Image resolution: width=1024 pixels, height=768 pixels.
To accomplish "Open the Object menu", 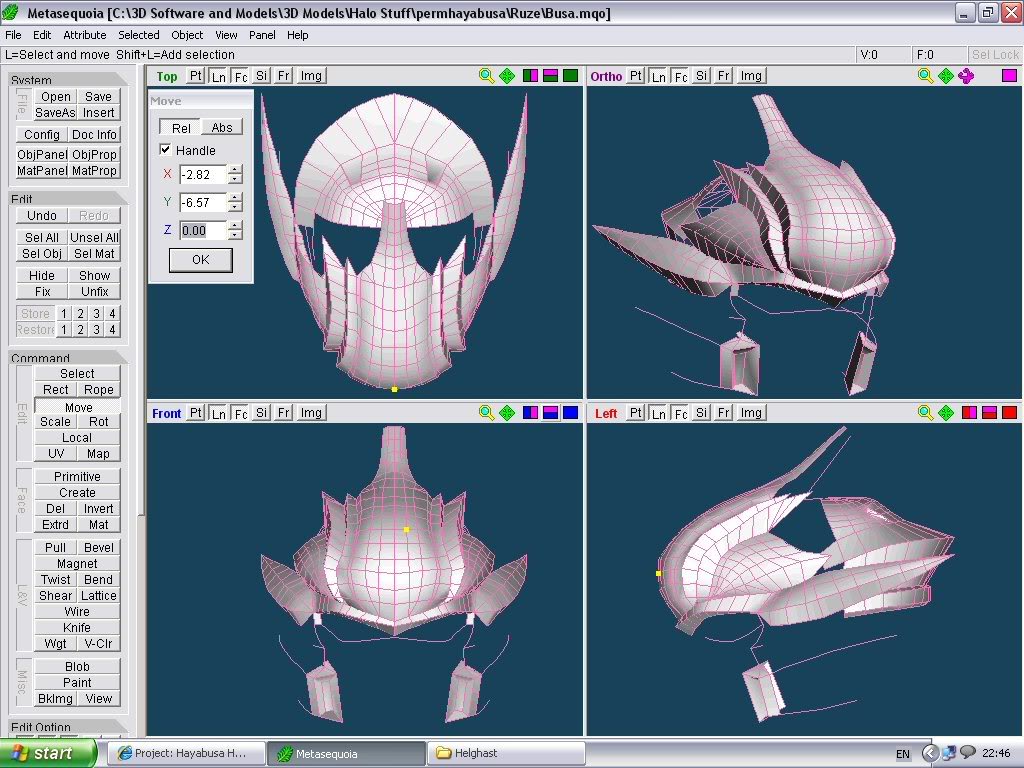I will click(187, 35).
